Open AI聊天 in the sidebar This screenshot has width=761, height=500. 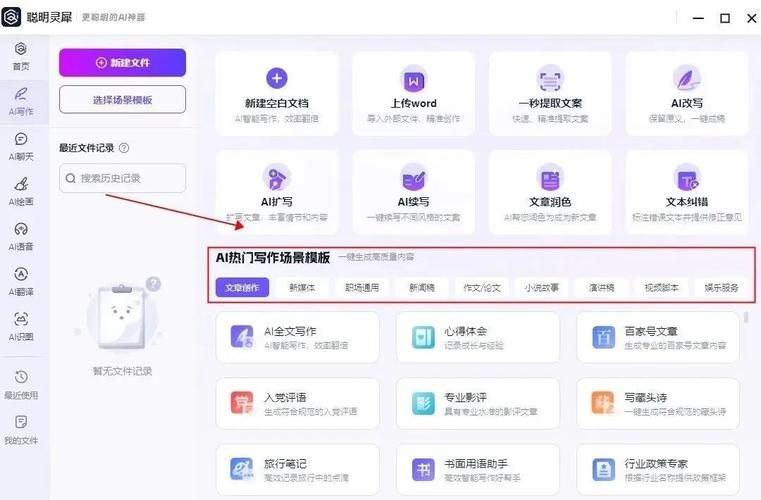(x=21, y=139)
